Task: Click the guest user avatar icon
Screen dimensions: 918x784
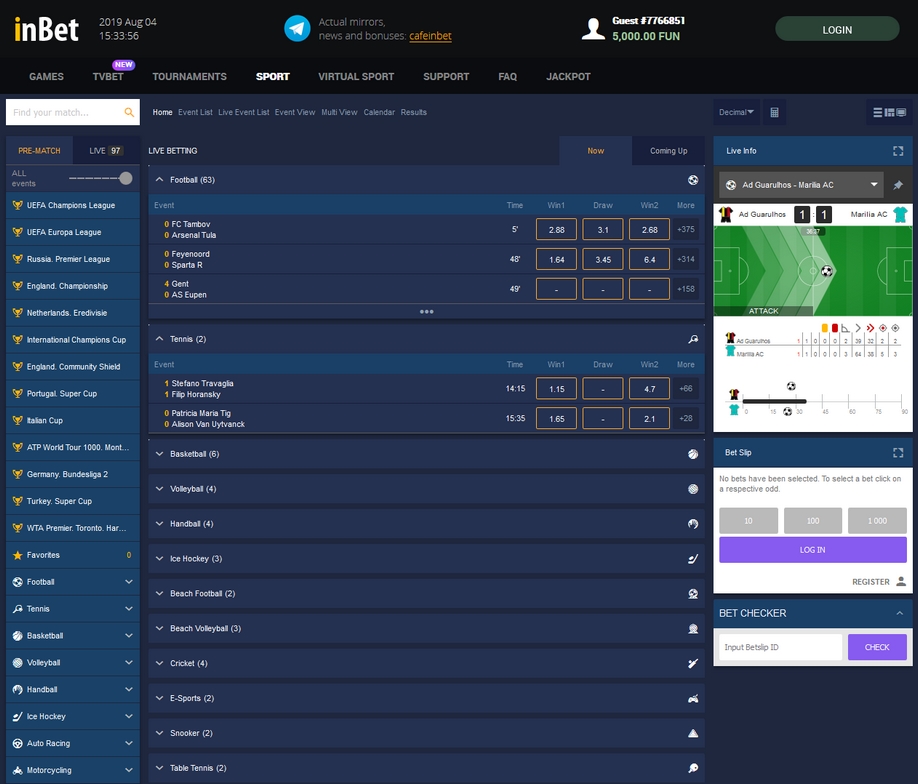Action: pos(593,29)
